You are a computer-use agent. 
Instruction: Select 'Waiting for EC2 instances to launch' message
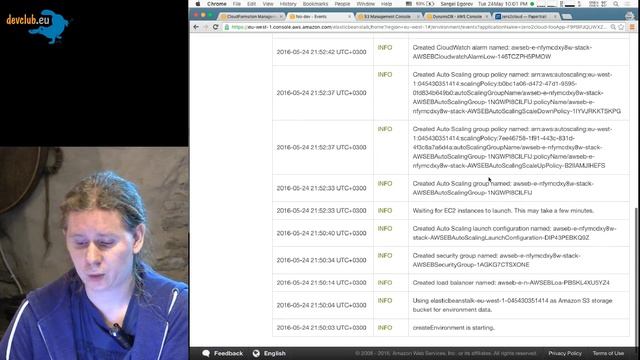point(503,211)
